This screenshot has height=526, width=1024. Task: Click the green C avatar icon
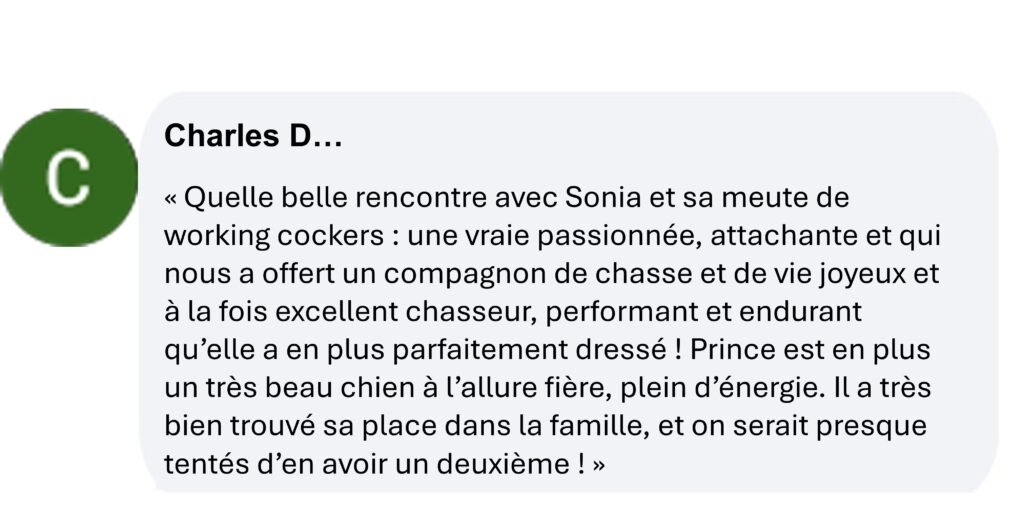point(68,178)
